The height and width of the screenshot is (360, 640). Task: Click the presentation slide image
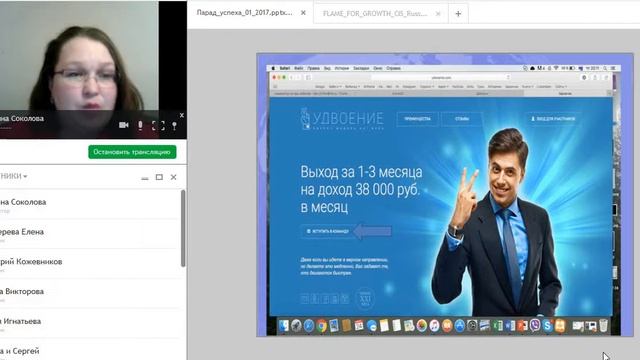(x=445, y=195)
